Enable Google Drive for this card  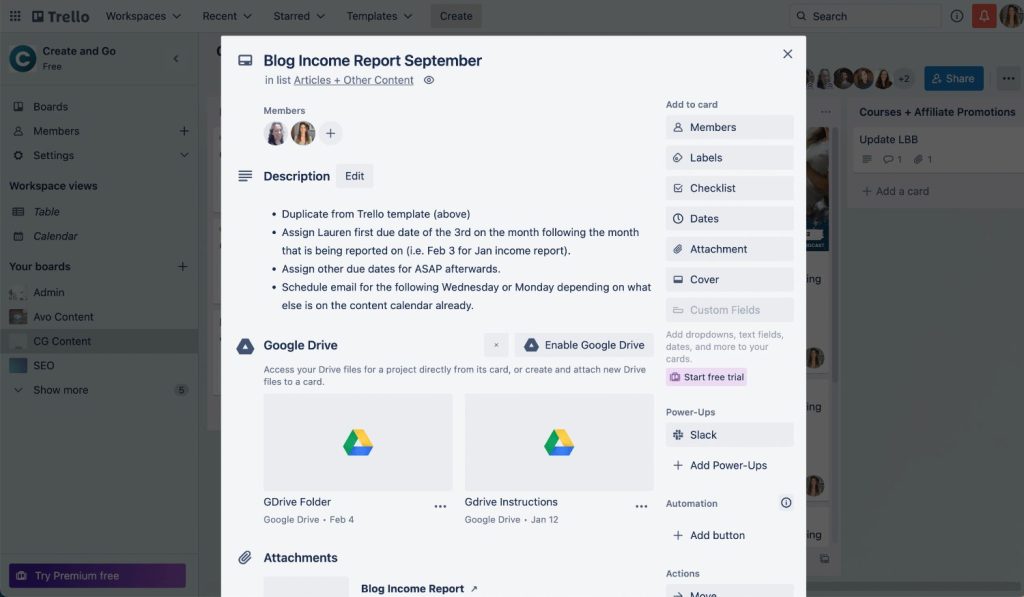tap(584, 344)
